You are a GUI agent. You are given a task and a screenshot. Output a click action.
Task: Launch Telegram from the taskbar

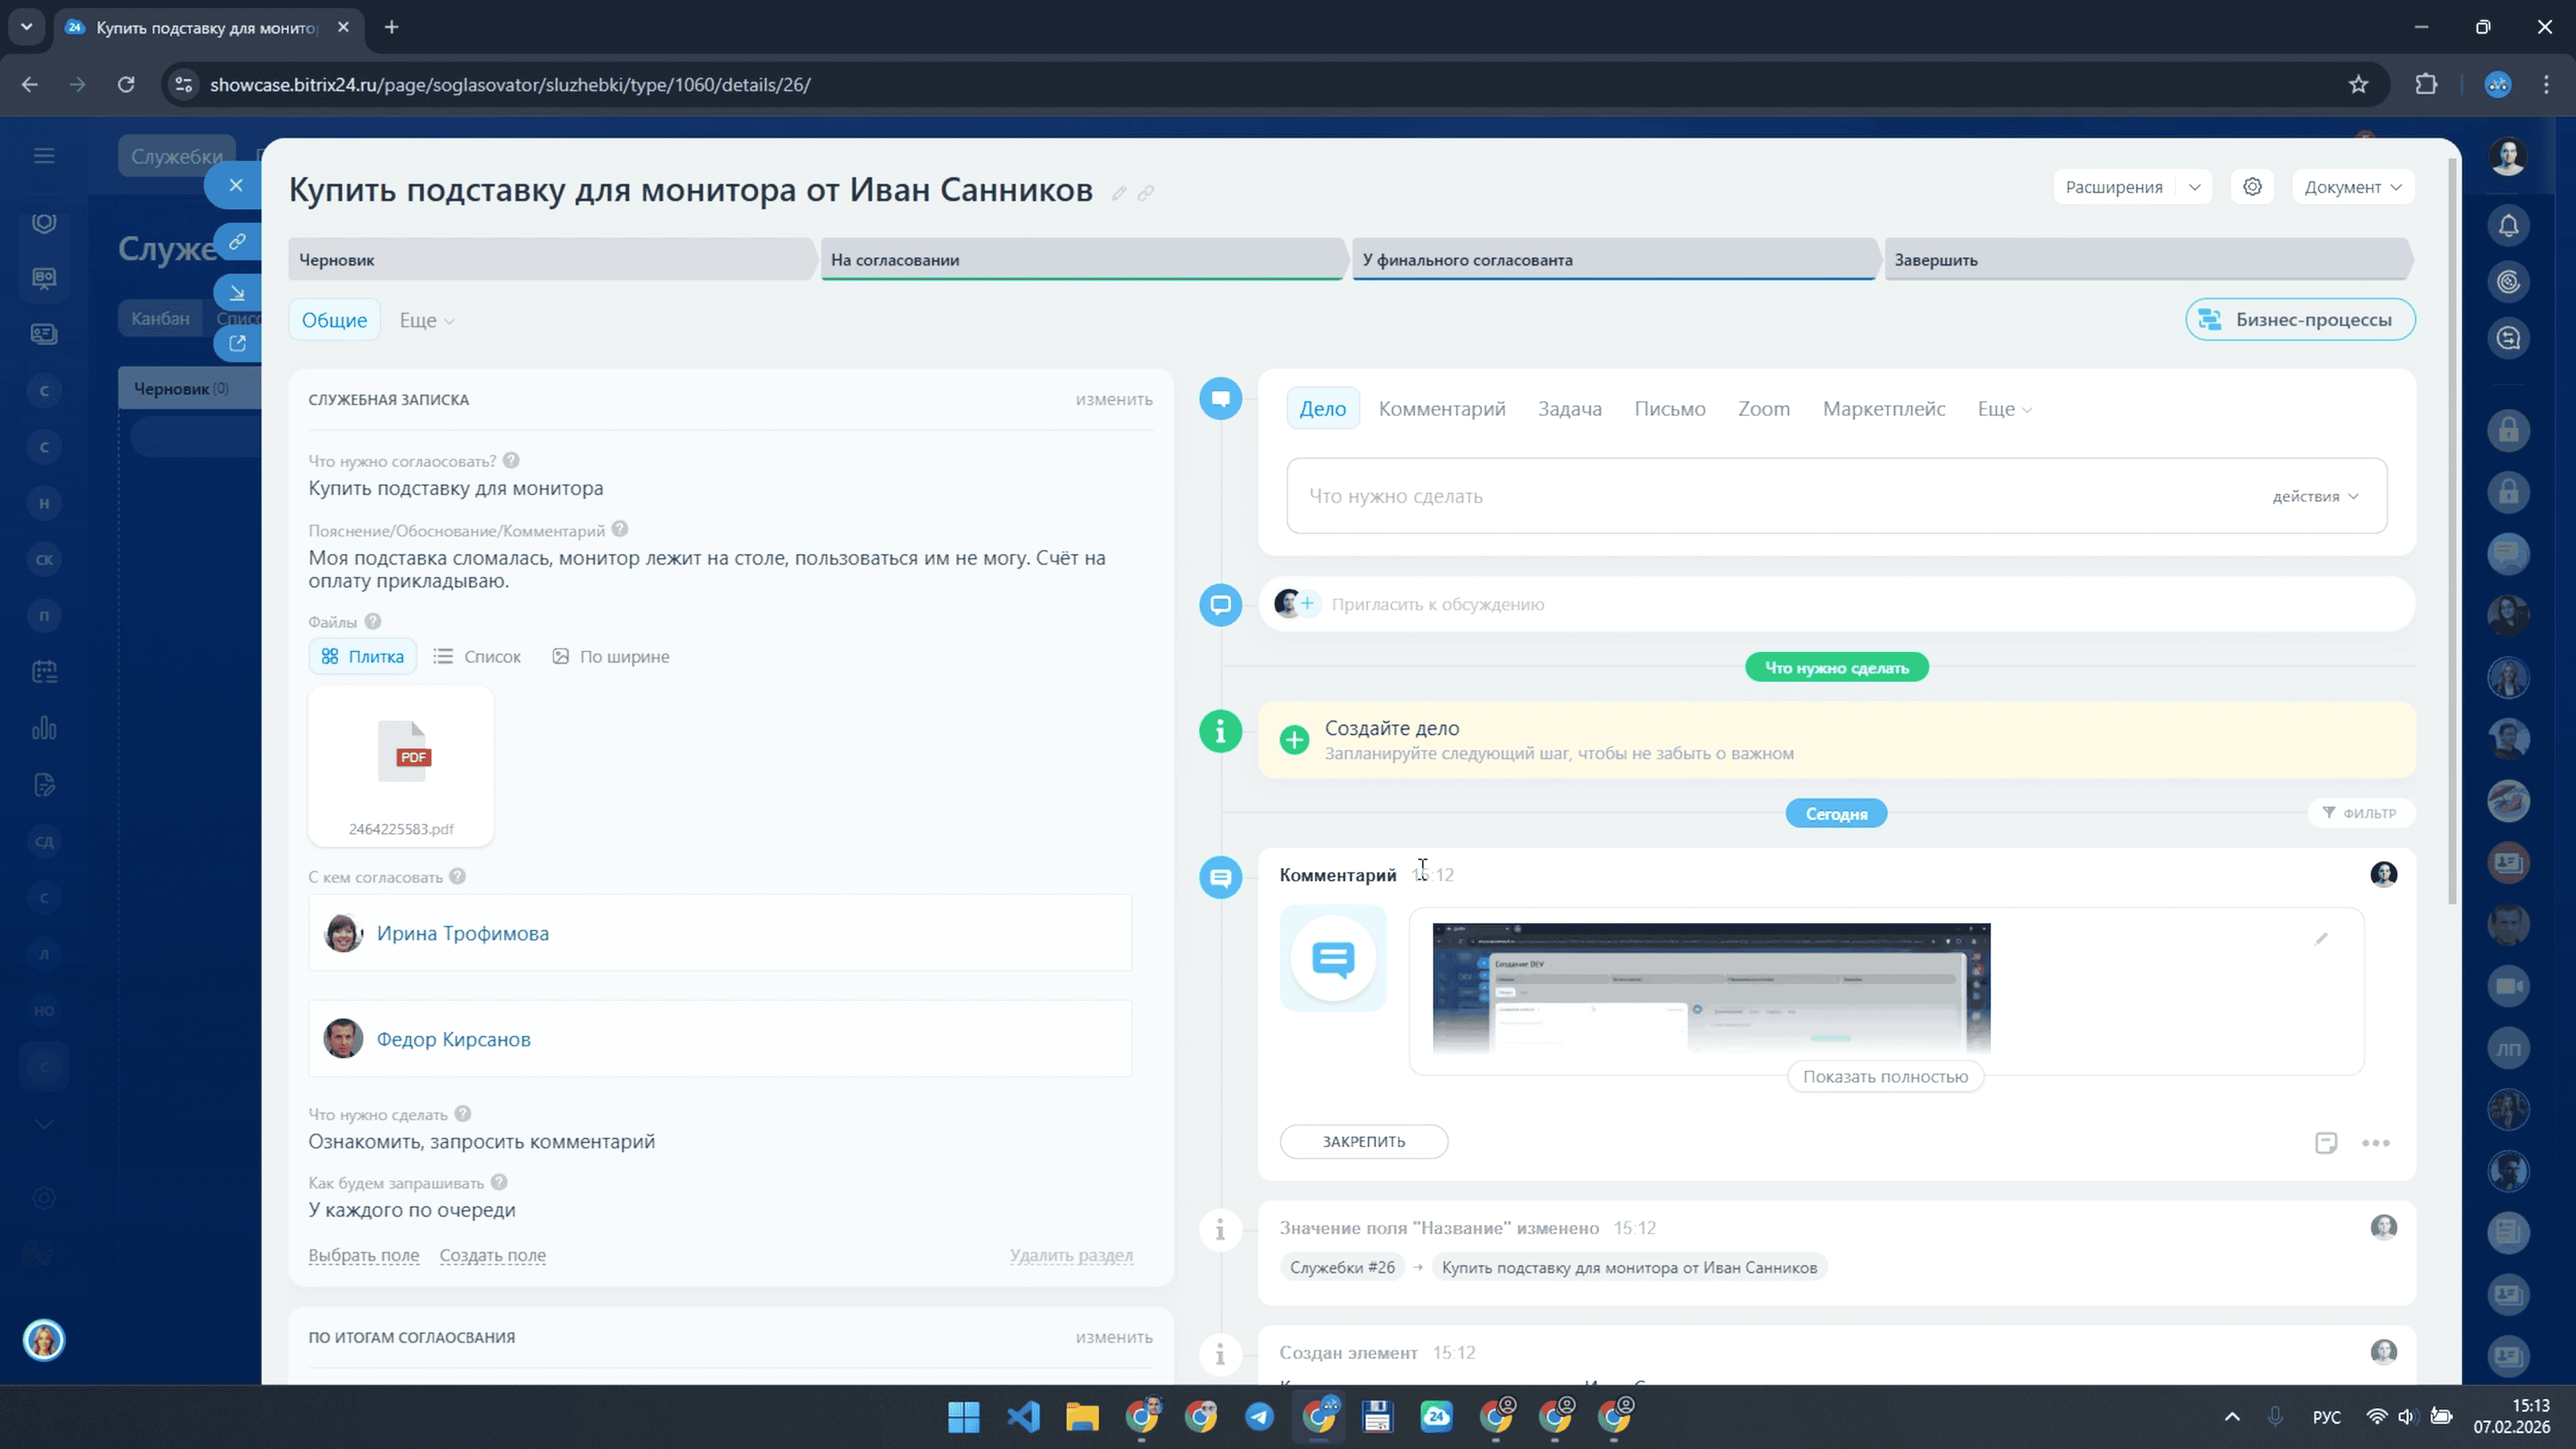1259,1416
